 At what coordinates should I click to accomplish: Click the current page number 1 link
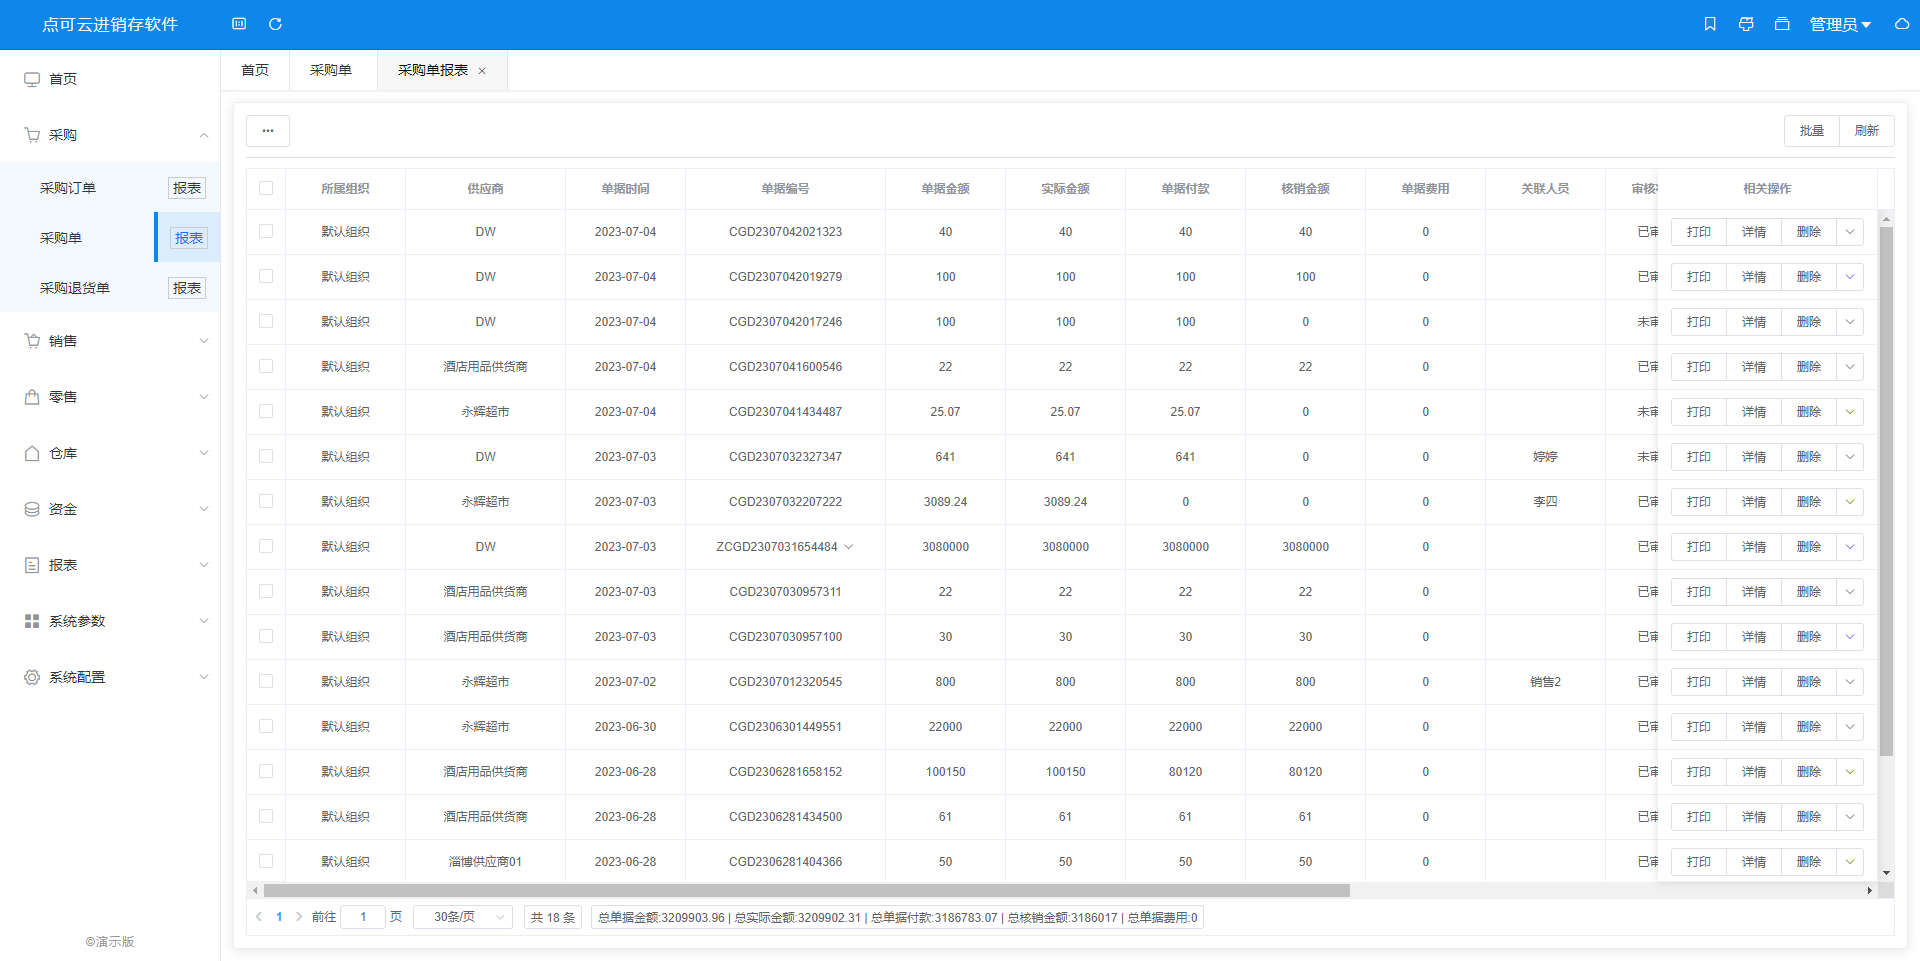279,917
